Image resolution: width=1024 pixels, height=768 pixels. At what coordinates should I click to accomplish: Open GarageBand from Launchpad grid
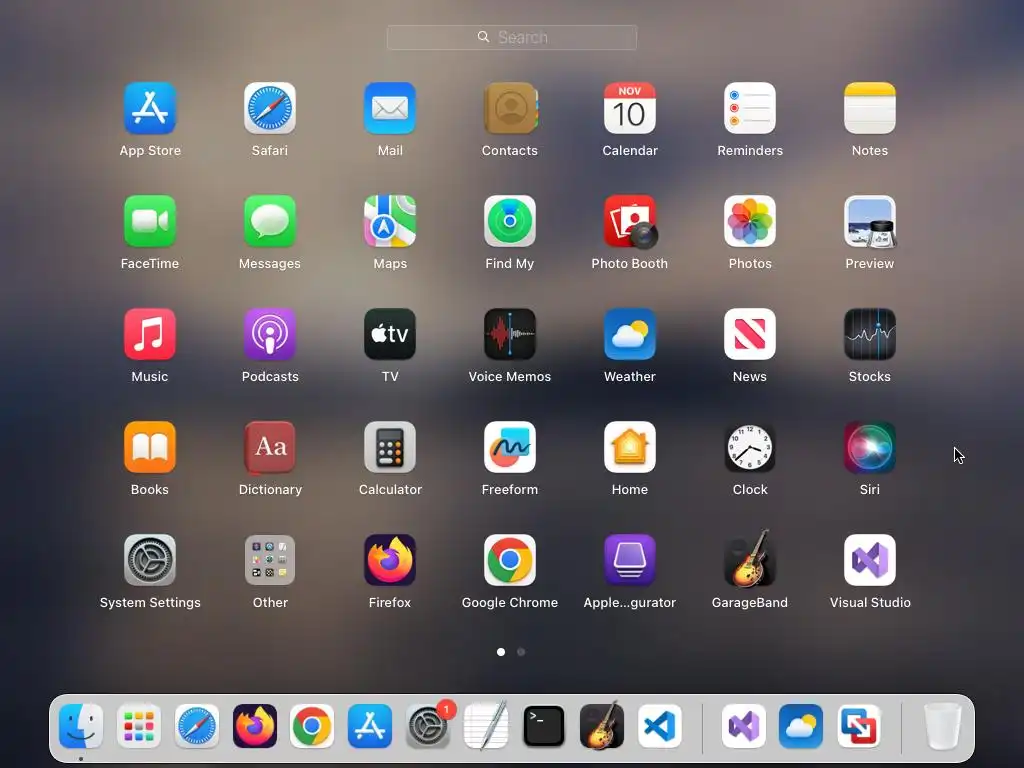750,559
